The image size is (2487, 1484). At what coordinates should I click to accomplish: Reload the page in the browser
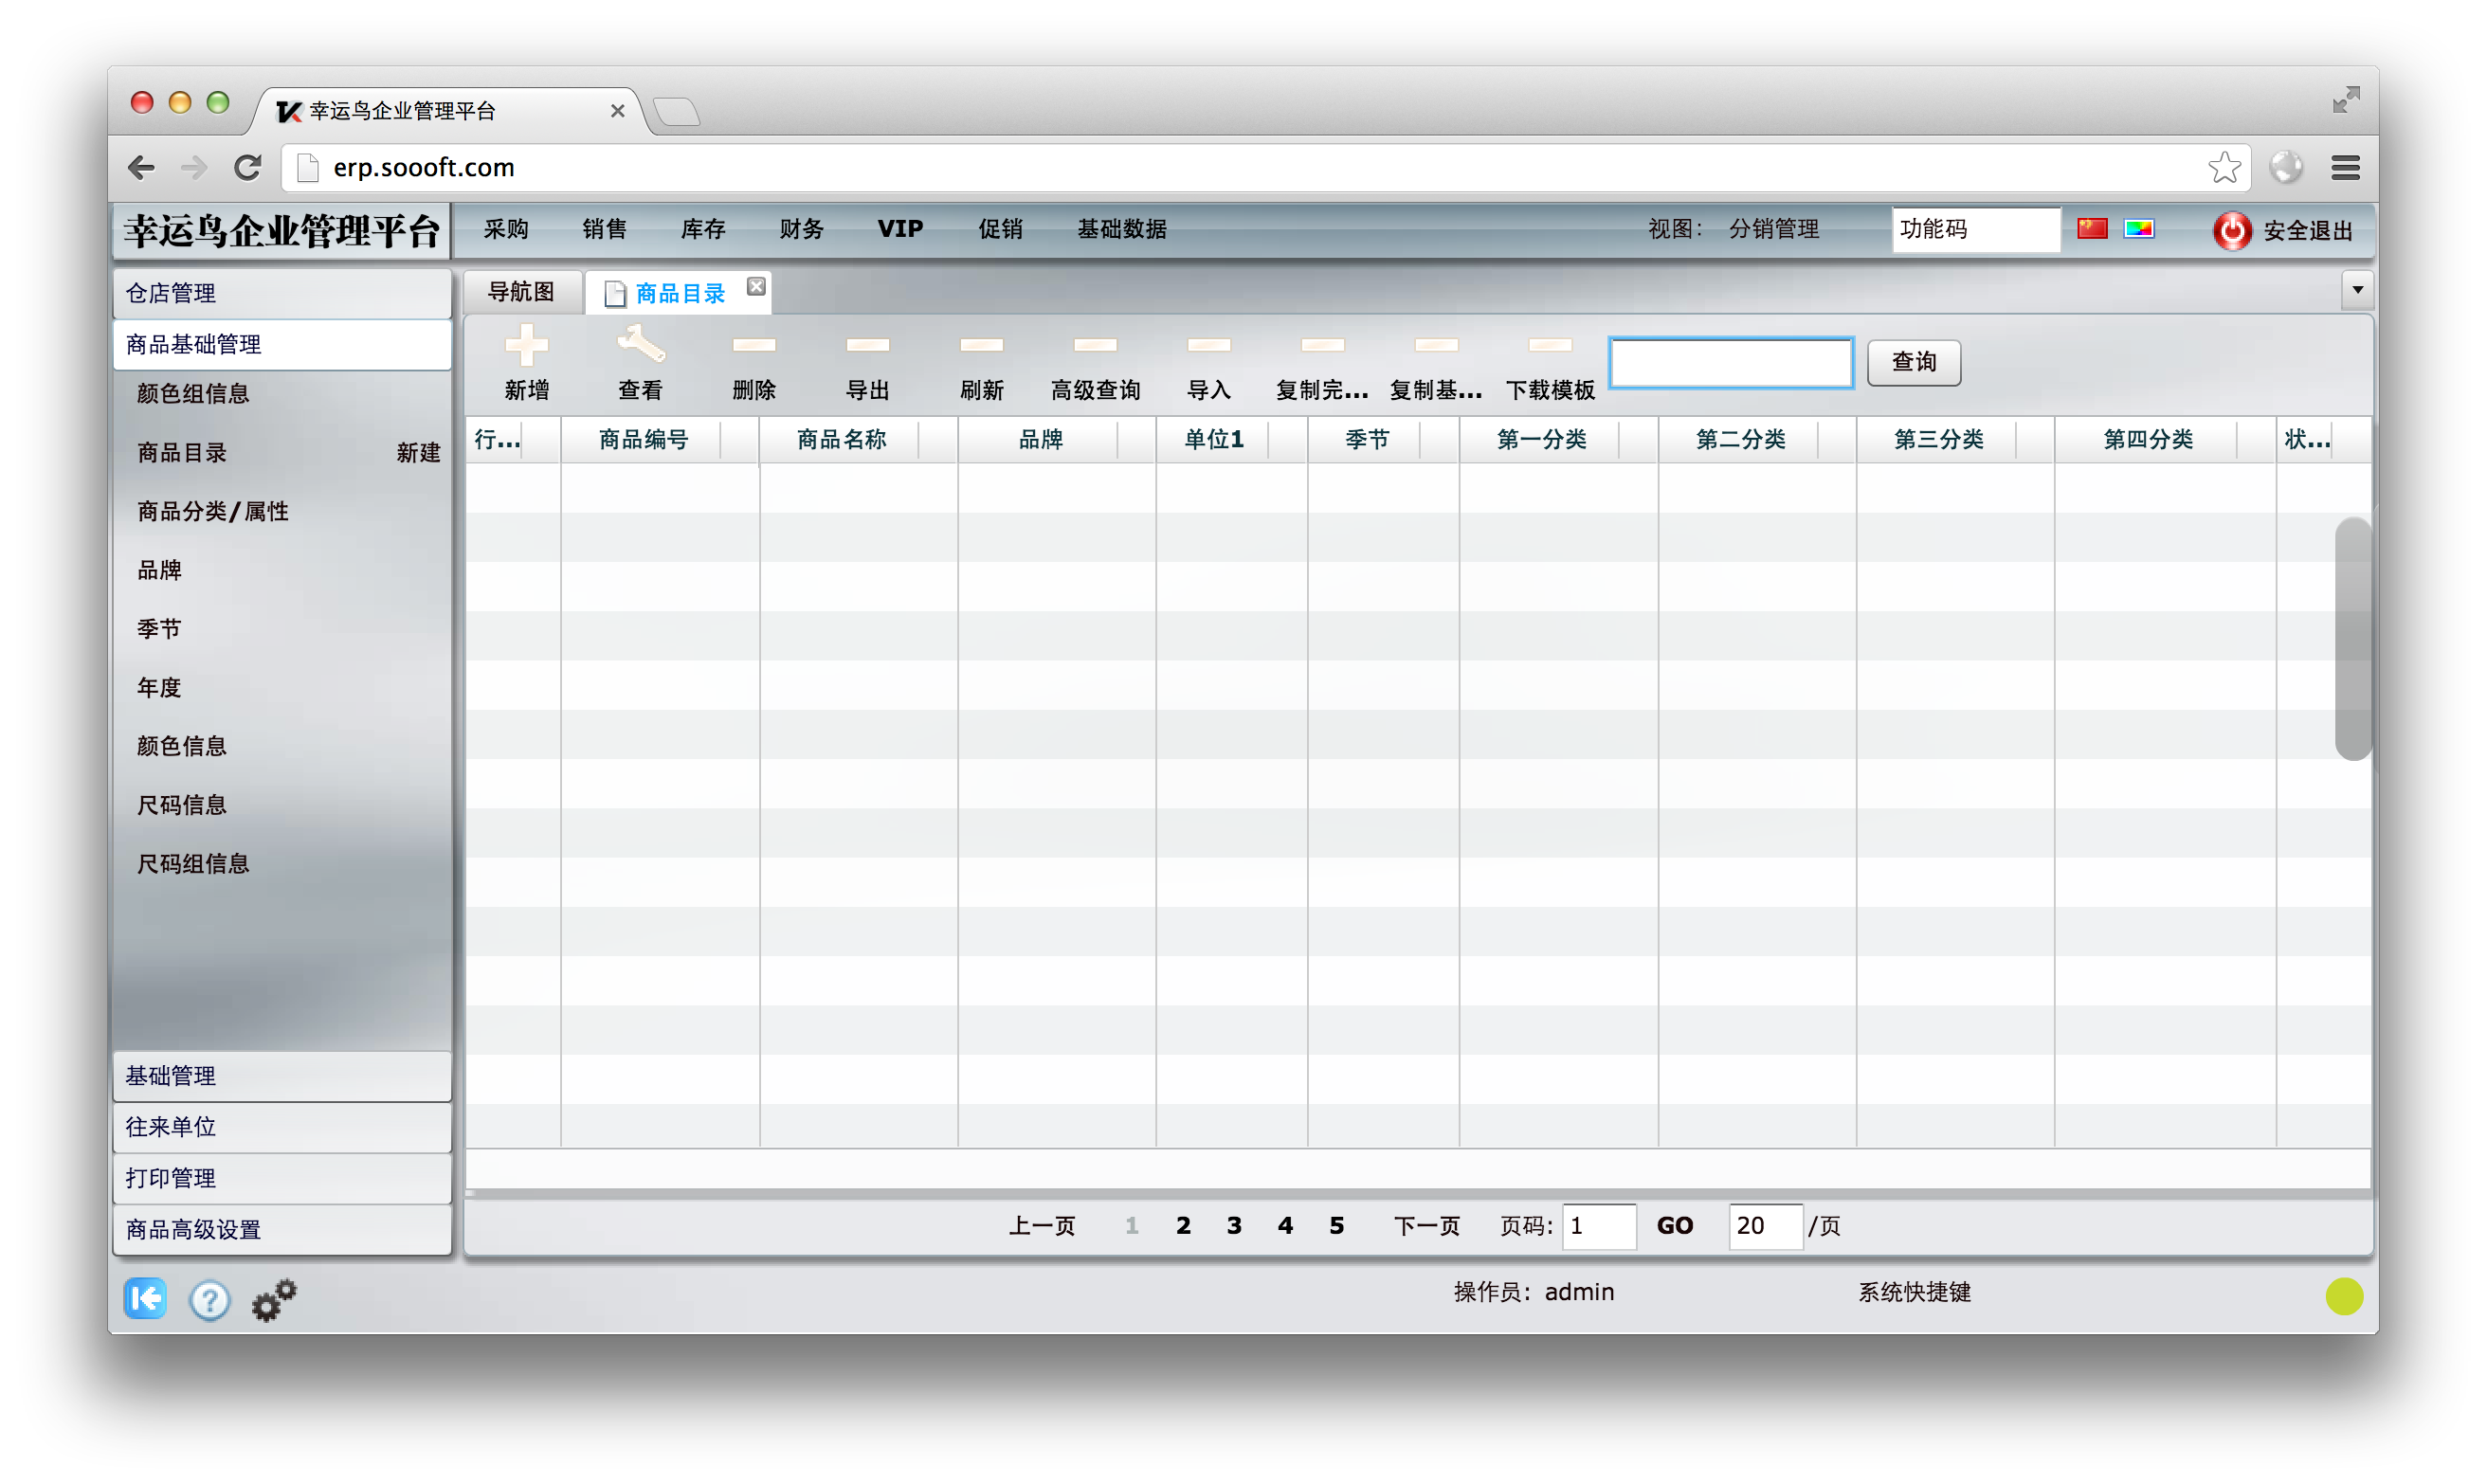247,167
